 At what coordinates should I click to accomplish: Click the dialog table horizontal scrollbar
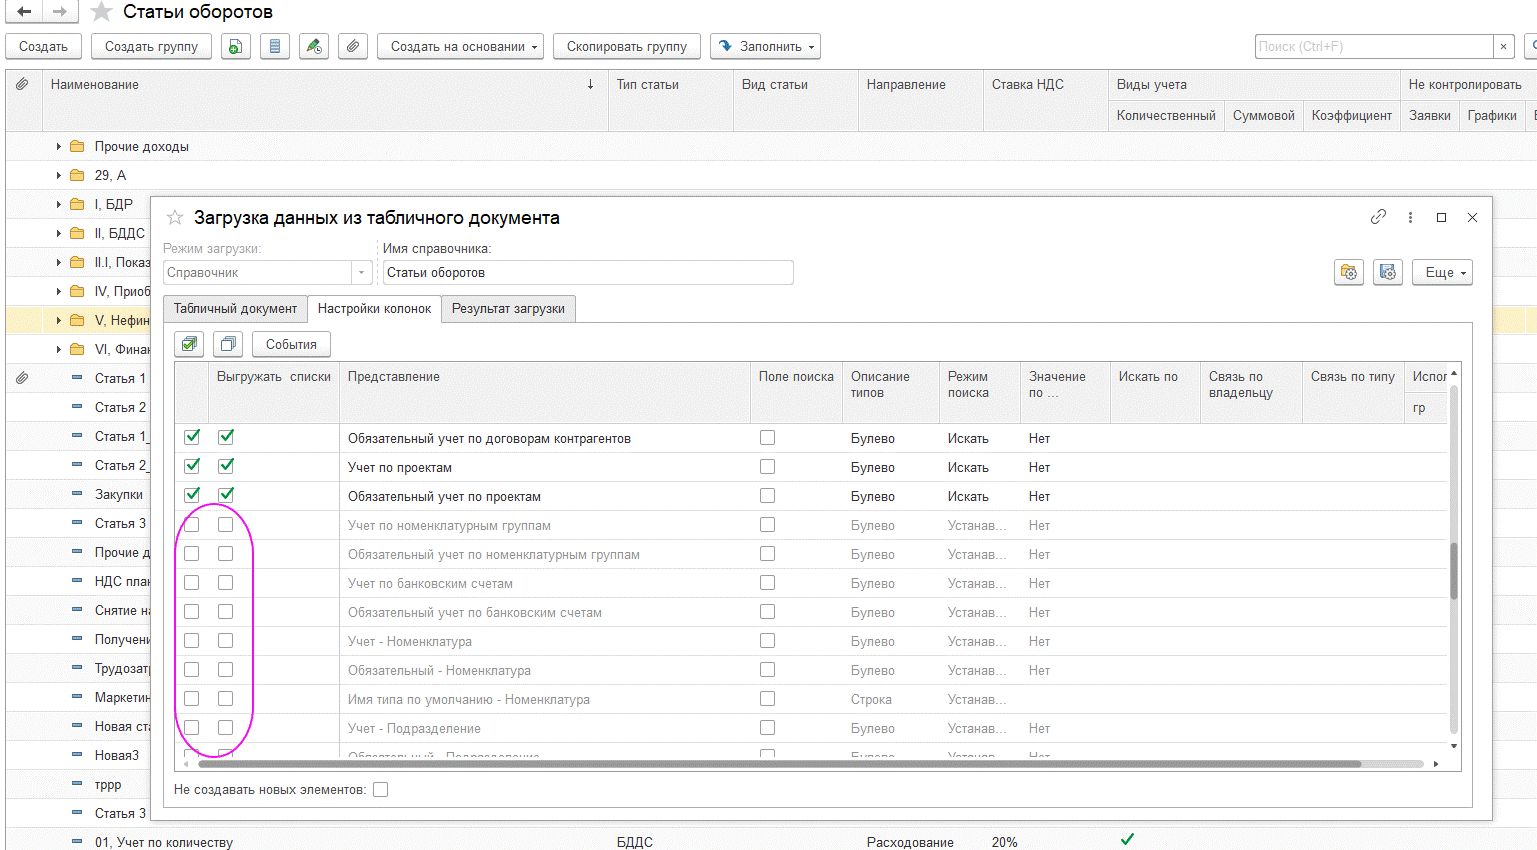[x=780, y=764]
